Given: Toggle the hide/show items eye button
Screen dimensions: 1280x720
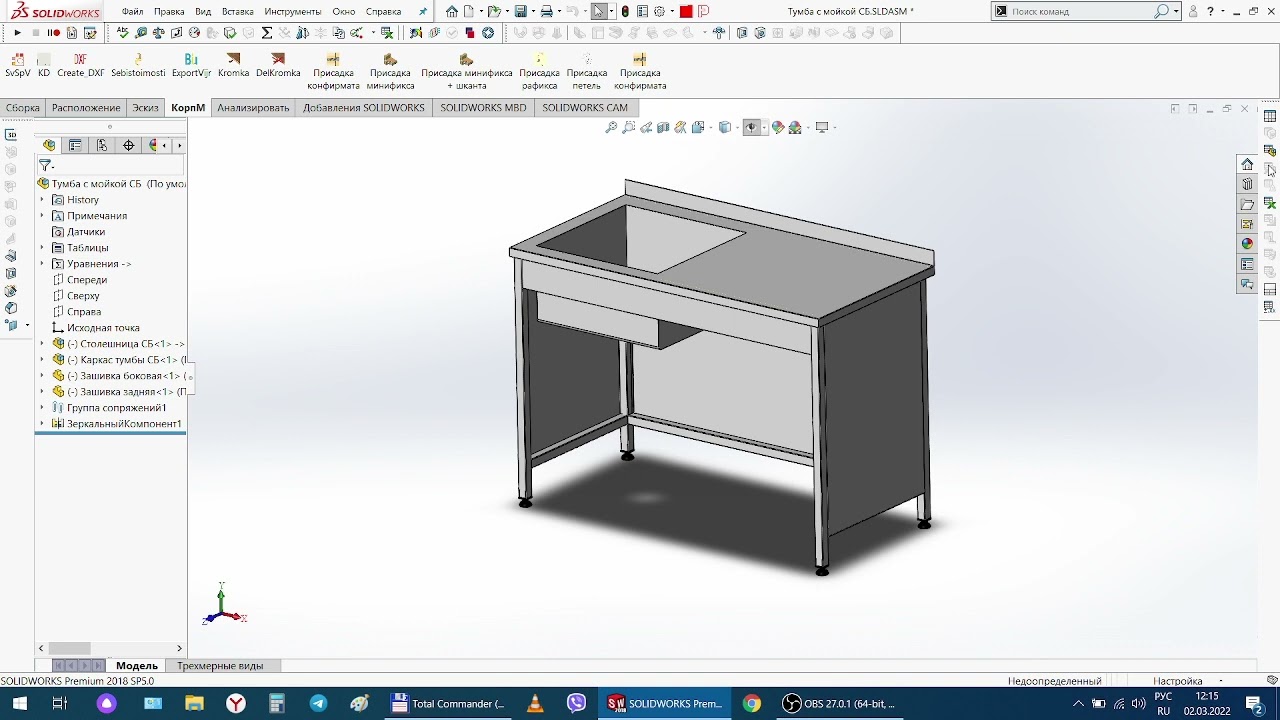Looking at the screenshot, I should (x=752, y=127).
